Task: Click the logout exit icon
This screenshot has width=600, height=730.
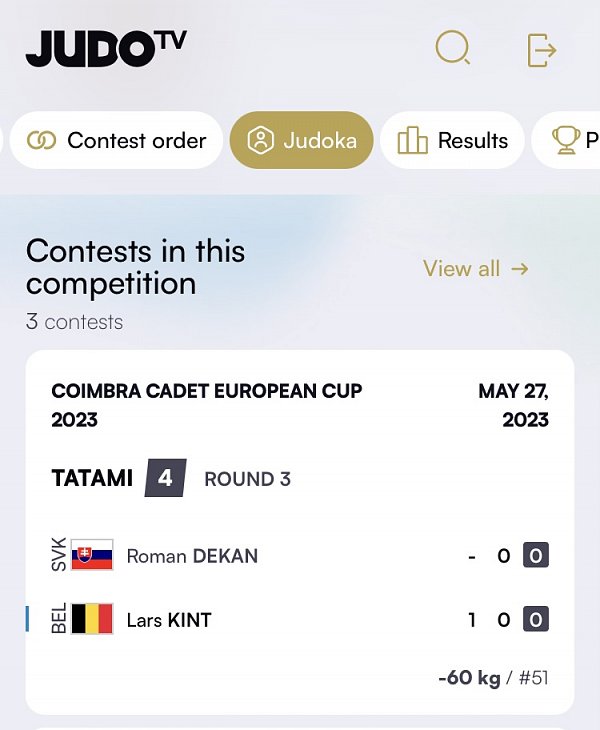Action: click(x=541, y=49)
